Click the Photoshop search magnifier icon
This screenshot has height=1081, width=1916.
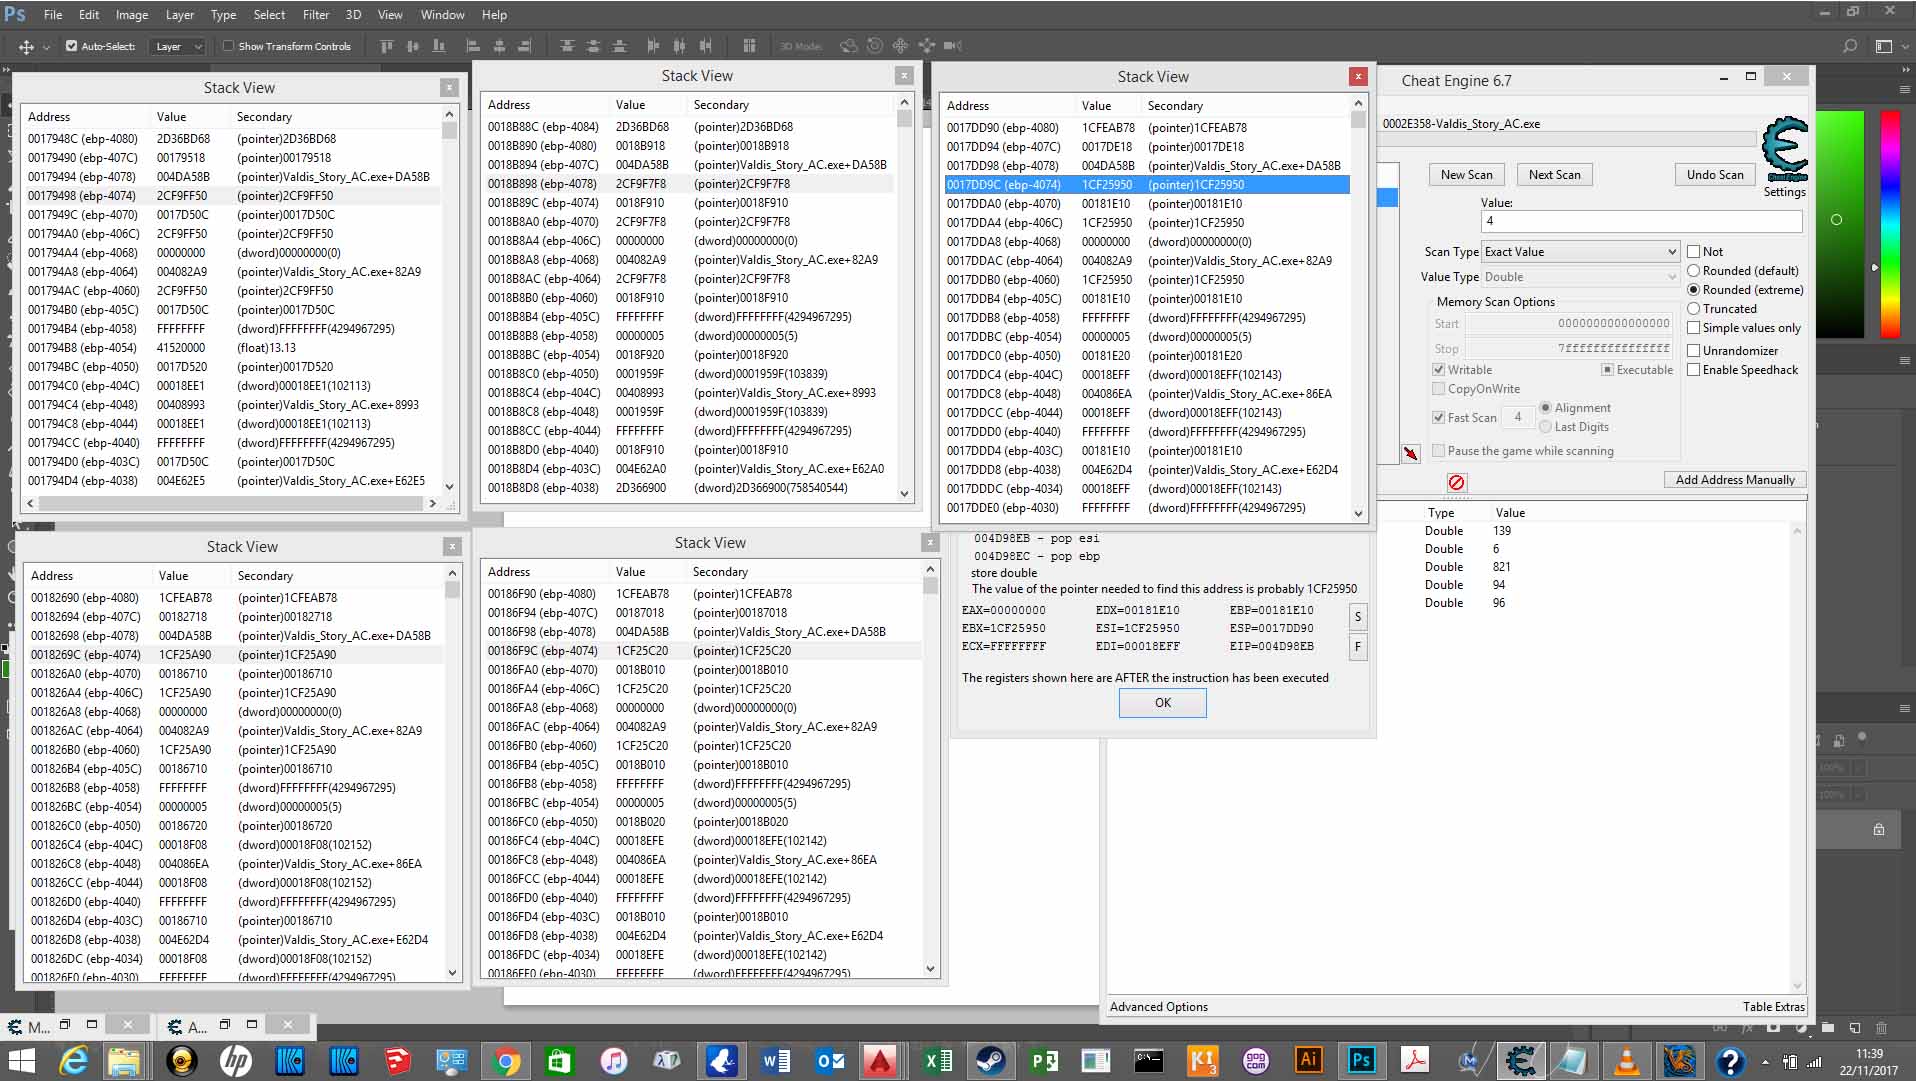coord(1849,46)
